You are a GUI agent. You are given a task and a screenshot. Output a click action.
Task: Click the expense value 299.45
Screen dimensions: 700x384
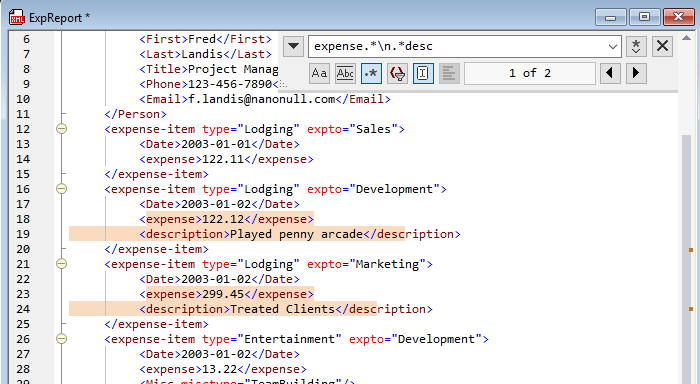click(x=223, y=294)
